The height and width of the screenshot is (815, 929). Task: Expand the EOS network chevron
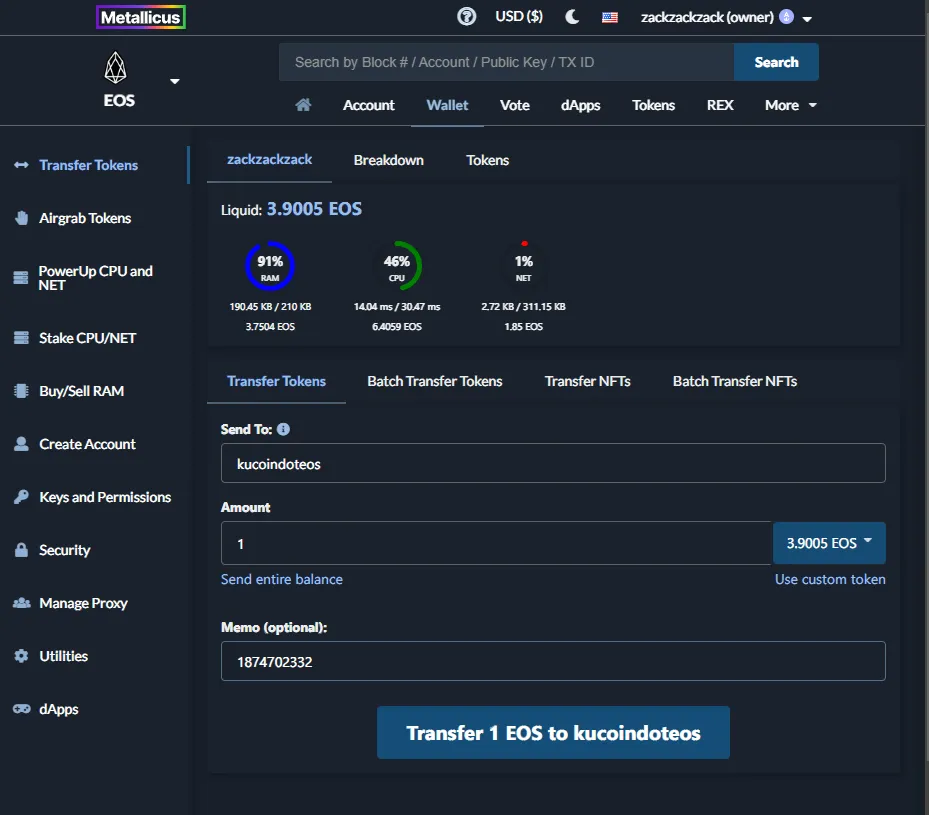point(175,81)
